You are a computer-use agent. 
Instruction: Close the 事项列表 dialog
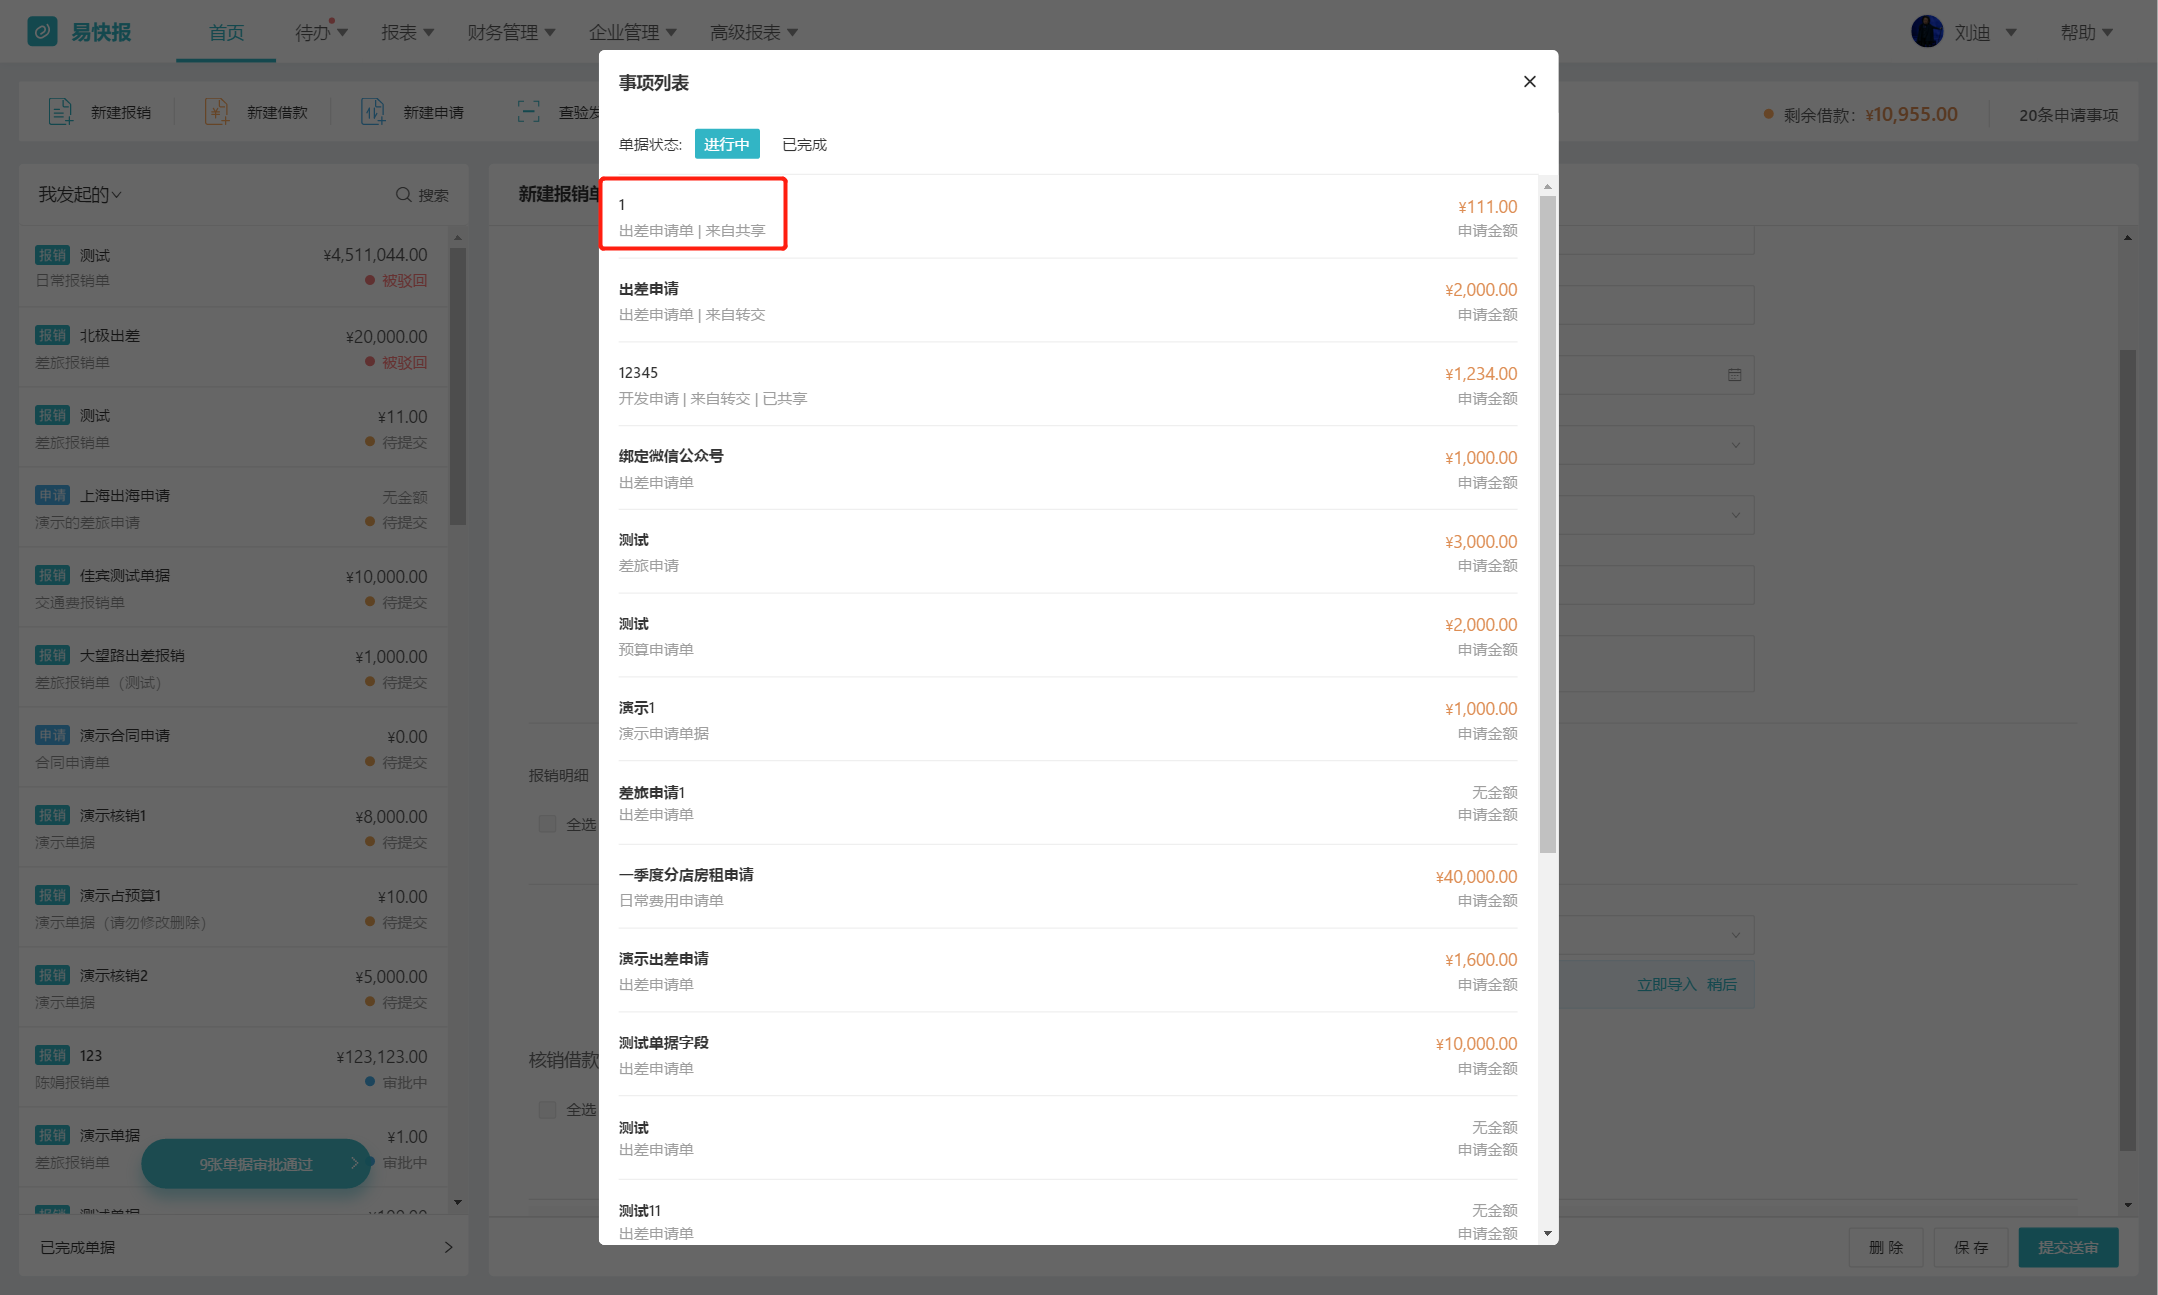pyautogui.click(x=1529, y=82)
